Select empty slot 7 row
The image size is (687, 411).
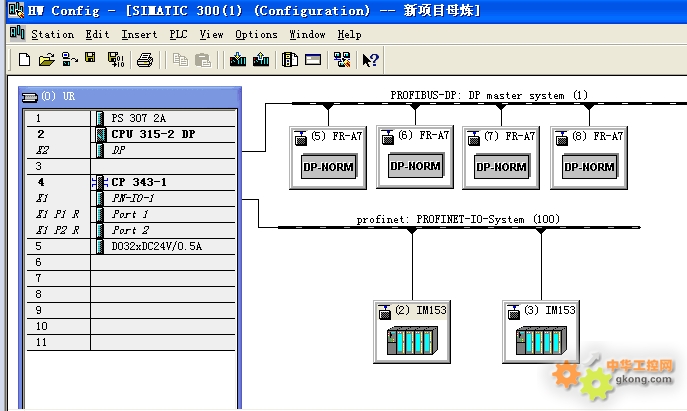coord(131,278)
